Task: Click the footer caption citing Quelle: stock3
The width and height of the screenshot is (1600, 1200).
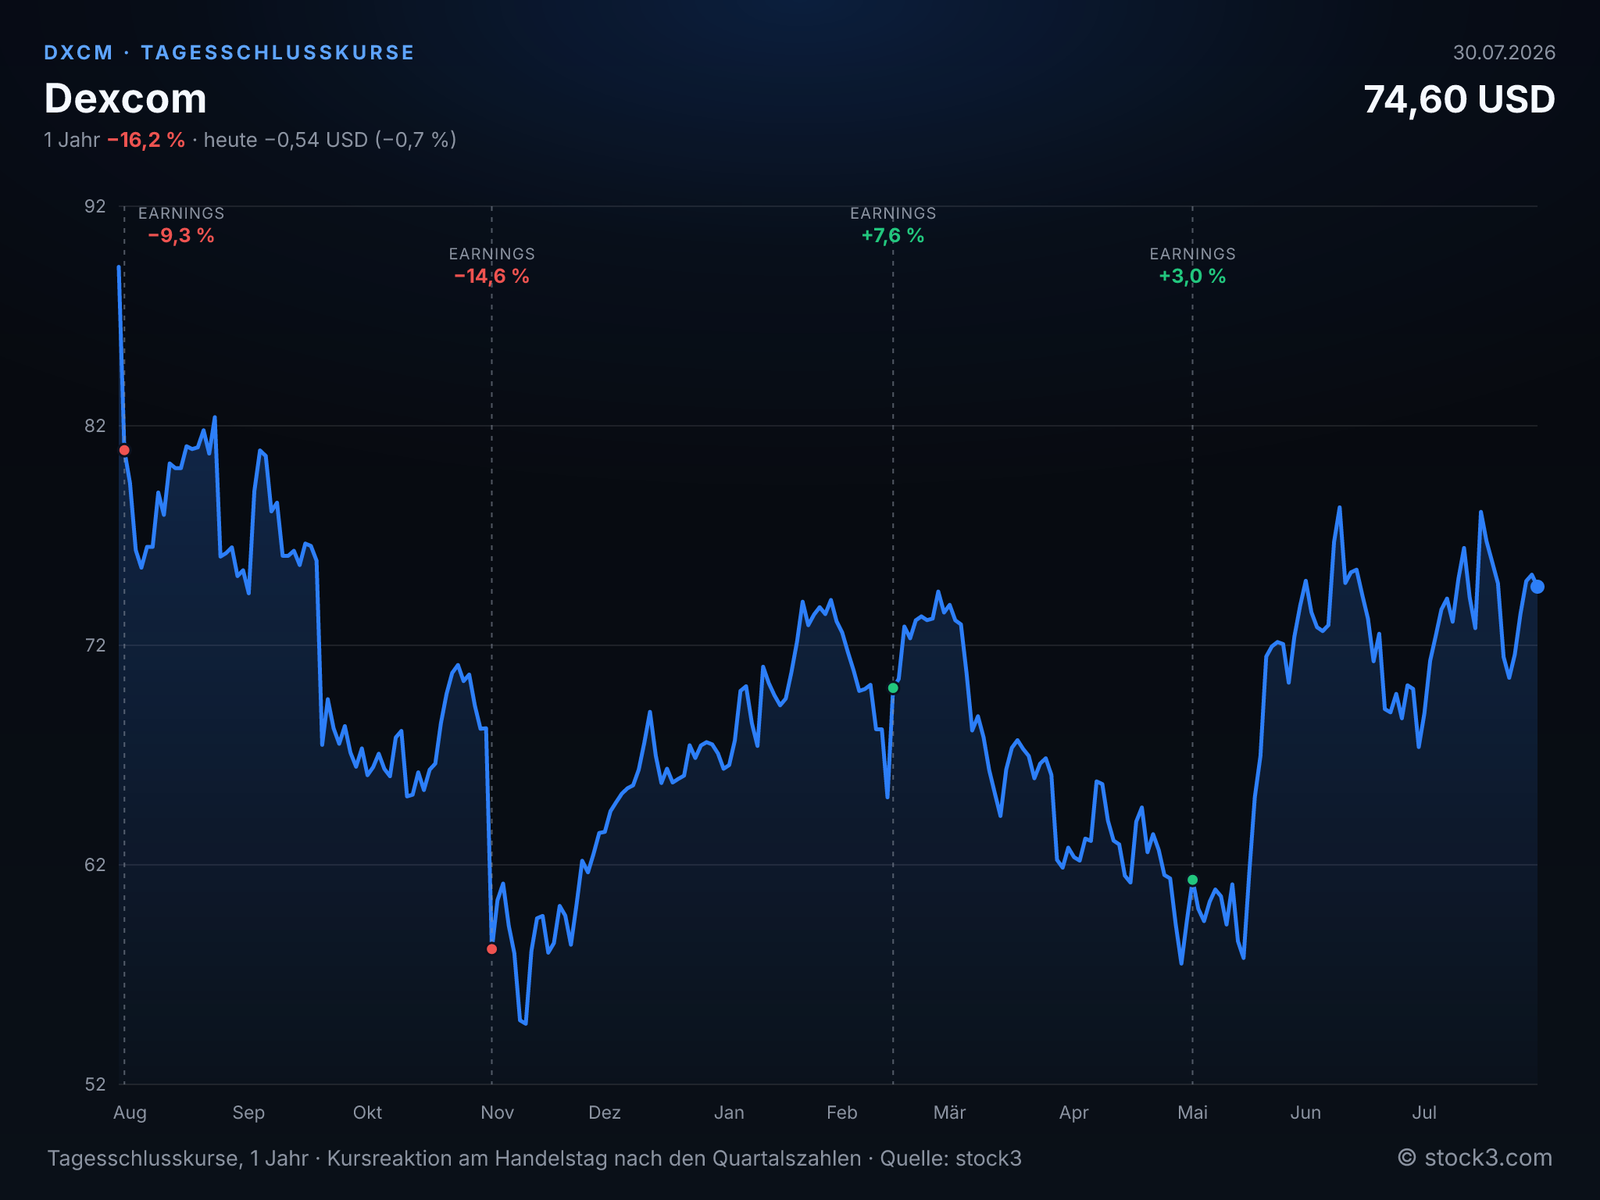Action: tap(535, 1159)
